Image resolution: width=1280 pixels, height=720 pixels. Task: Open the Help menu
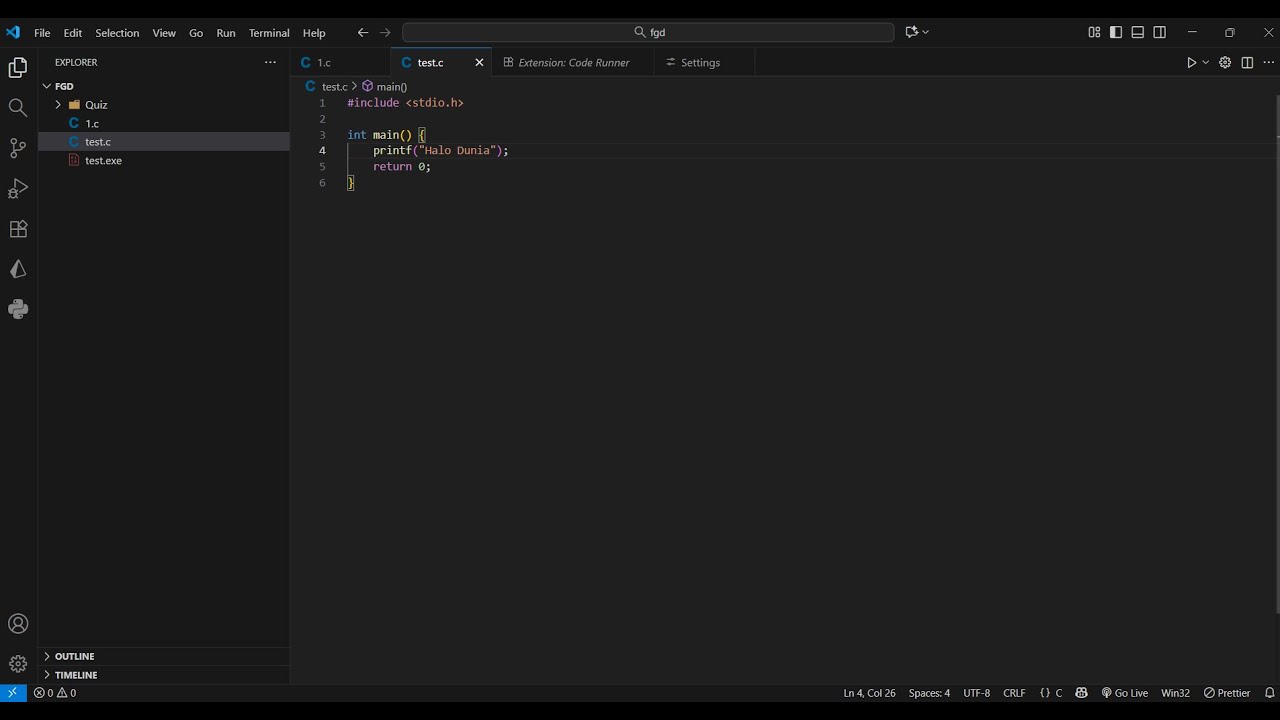pyautogui.click(x=314, y=33)
